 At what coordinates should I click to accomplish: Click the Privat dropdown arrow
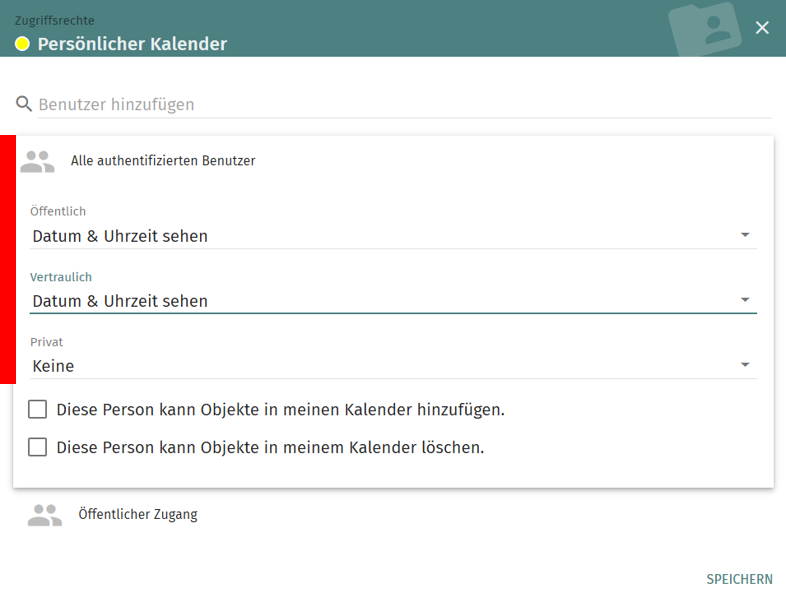point(745,365)
